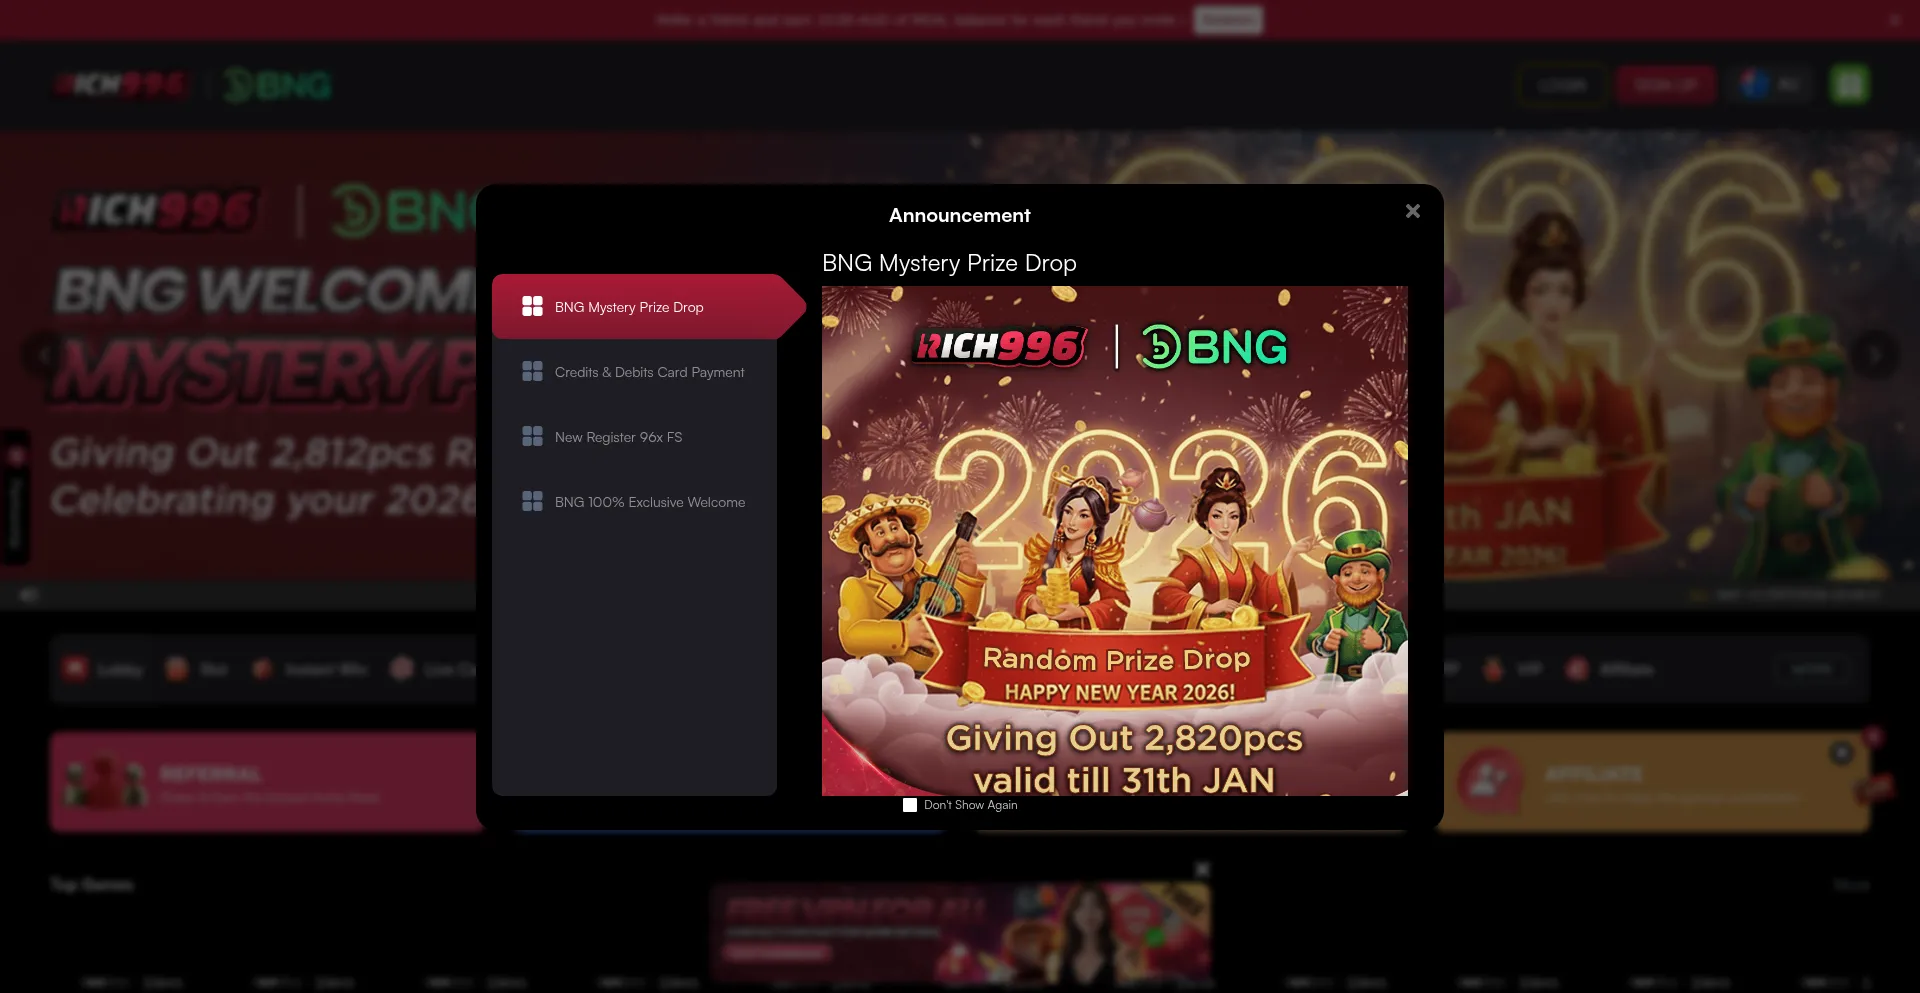Open the Lobby category icon
Screen dimensions: 1920x993
click(76, 669)
